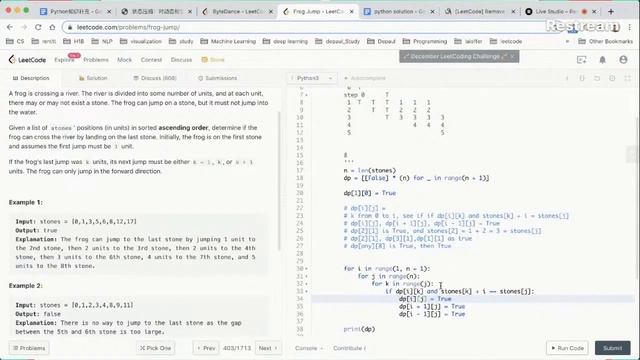Switch to the Solution tab

coord(93,78)
